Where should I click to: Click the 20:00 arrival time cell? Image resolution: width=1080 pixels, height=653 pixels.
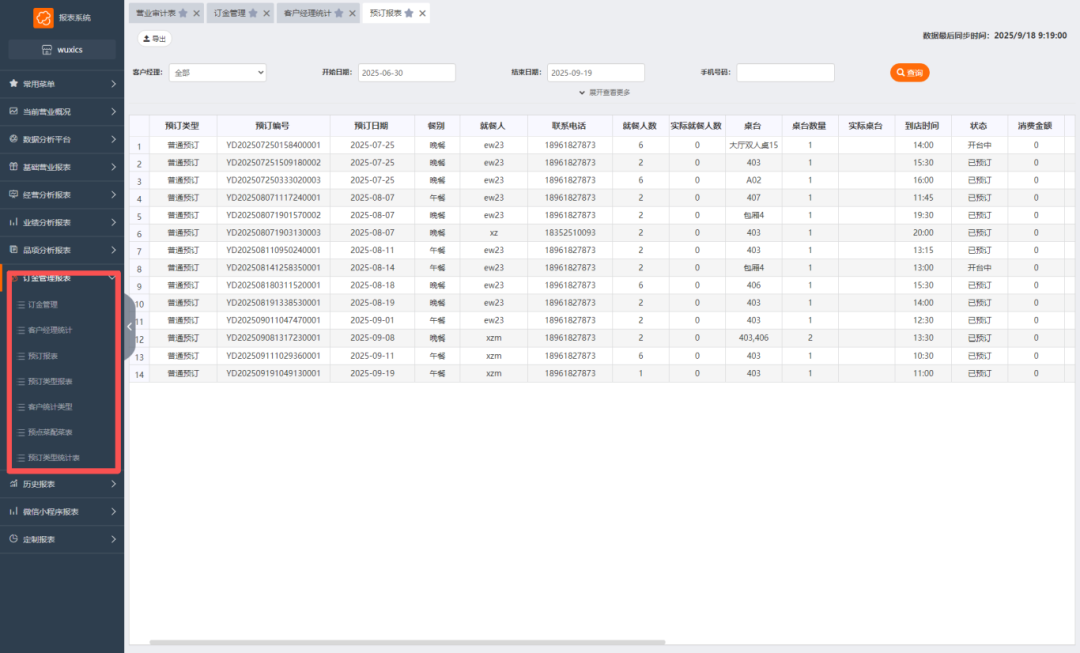(923, 233)
